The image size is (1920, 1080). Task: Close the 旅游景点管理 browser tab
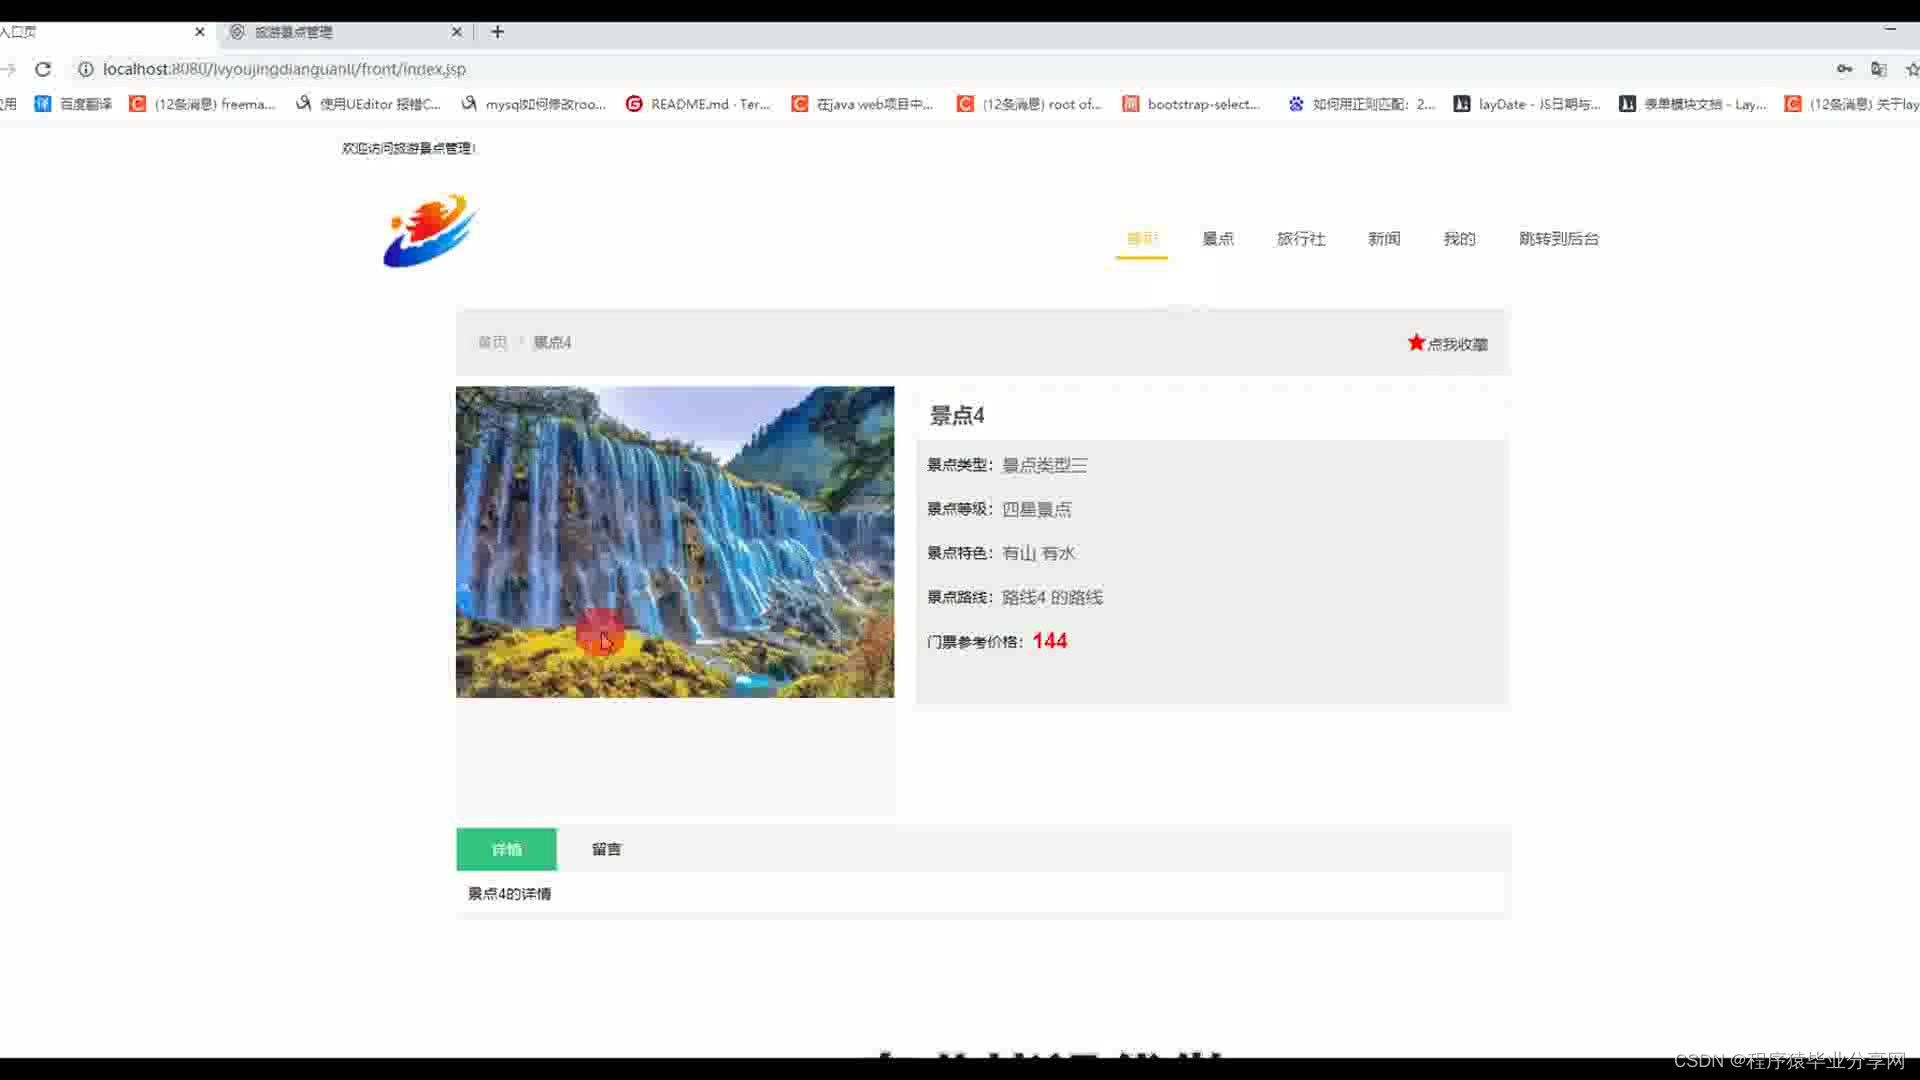[x=457, y=32]
